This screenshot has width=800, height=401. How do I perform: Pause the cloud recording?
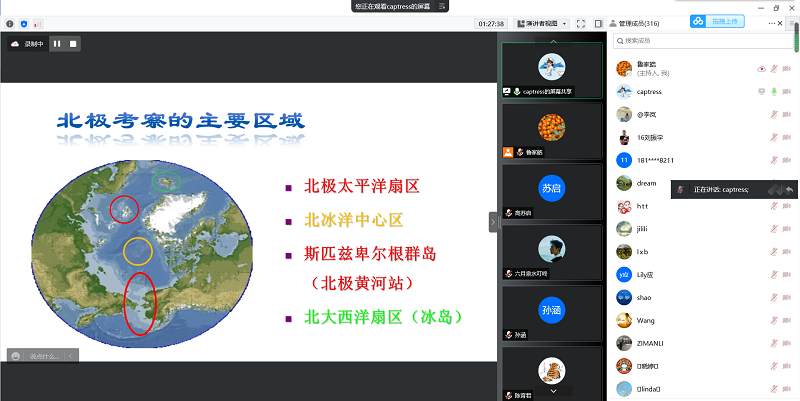pyautogui.click(x=57, y=44)
